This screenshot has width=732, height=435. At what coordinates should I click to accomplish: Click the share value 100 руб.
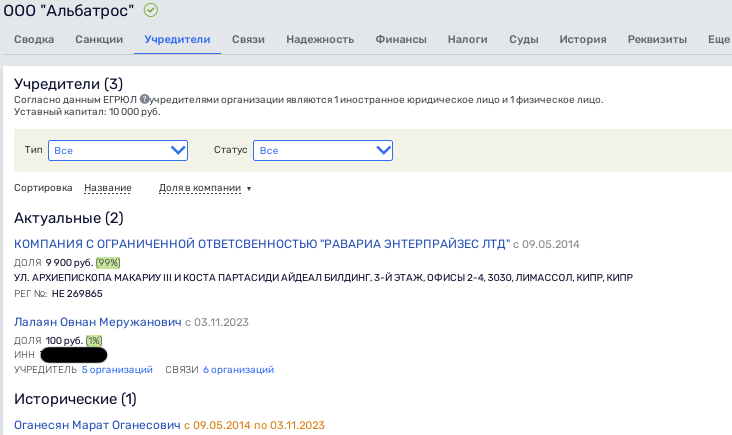[x=64, y=341]
